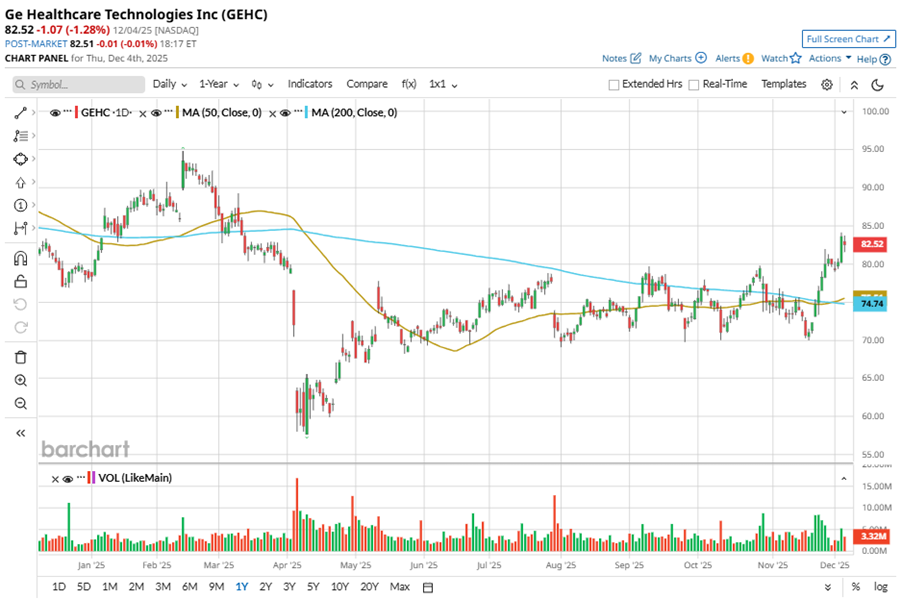
Task: Collapse the main chart legend chevron
Action: tap(844, 112)
